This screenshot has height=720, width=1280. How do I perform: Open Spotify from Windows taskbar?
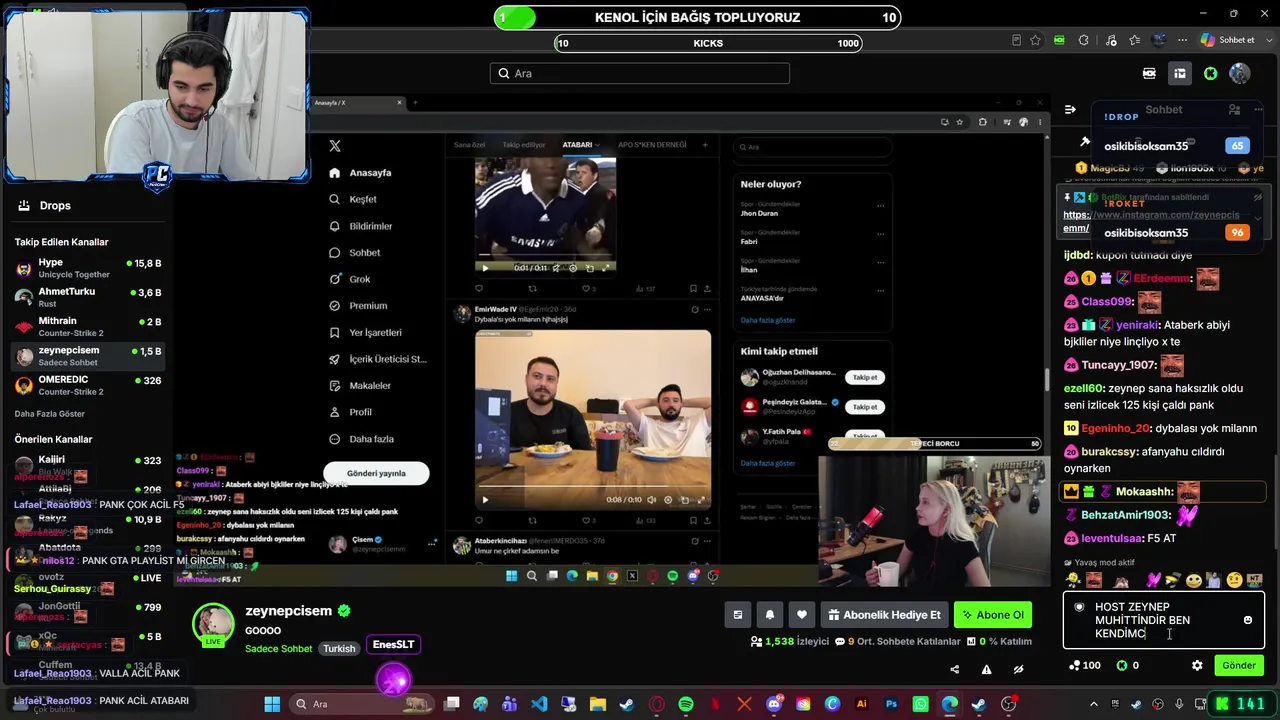pyautogui.click(x=686, y=704)
